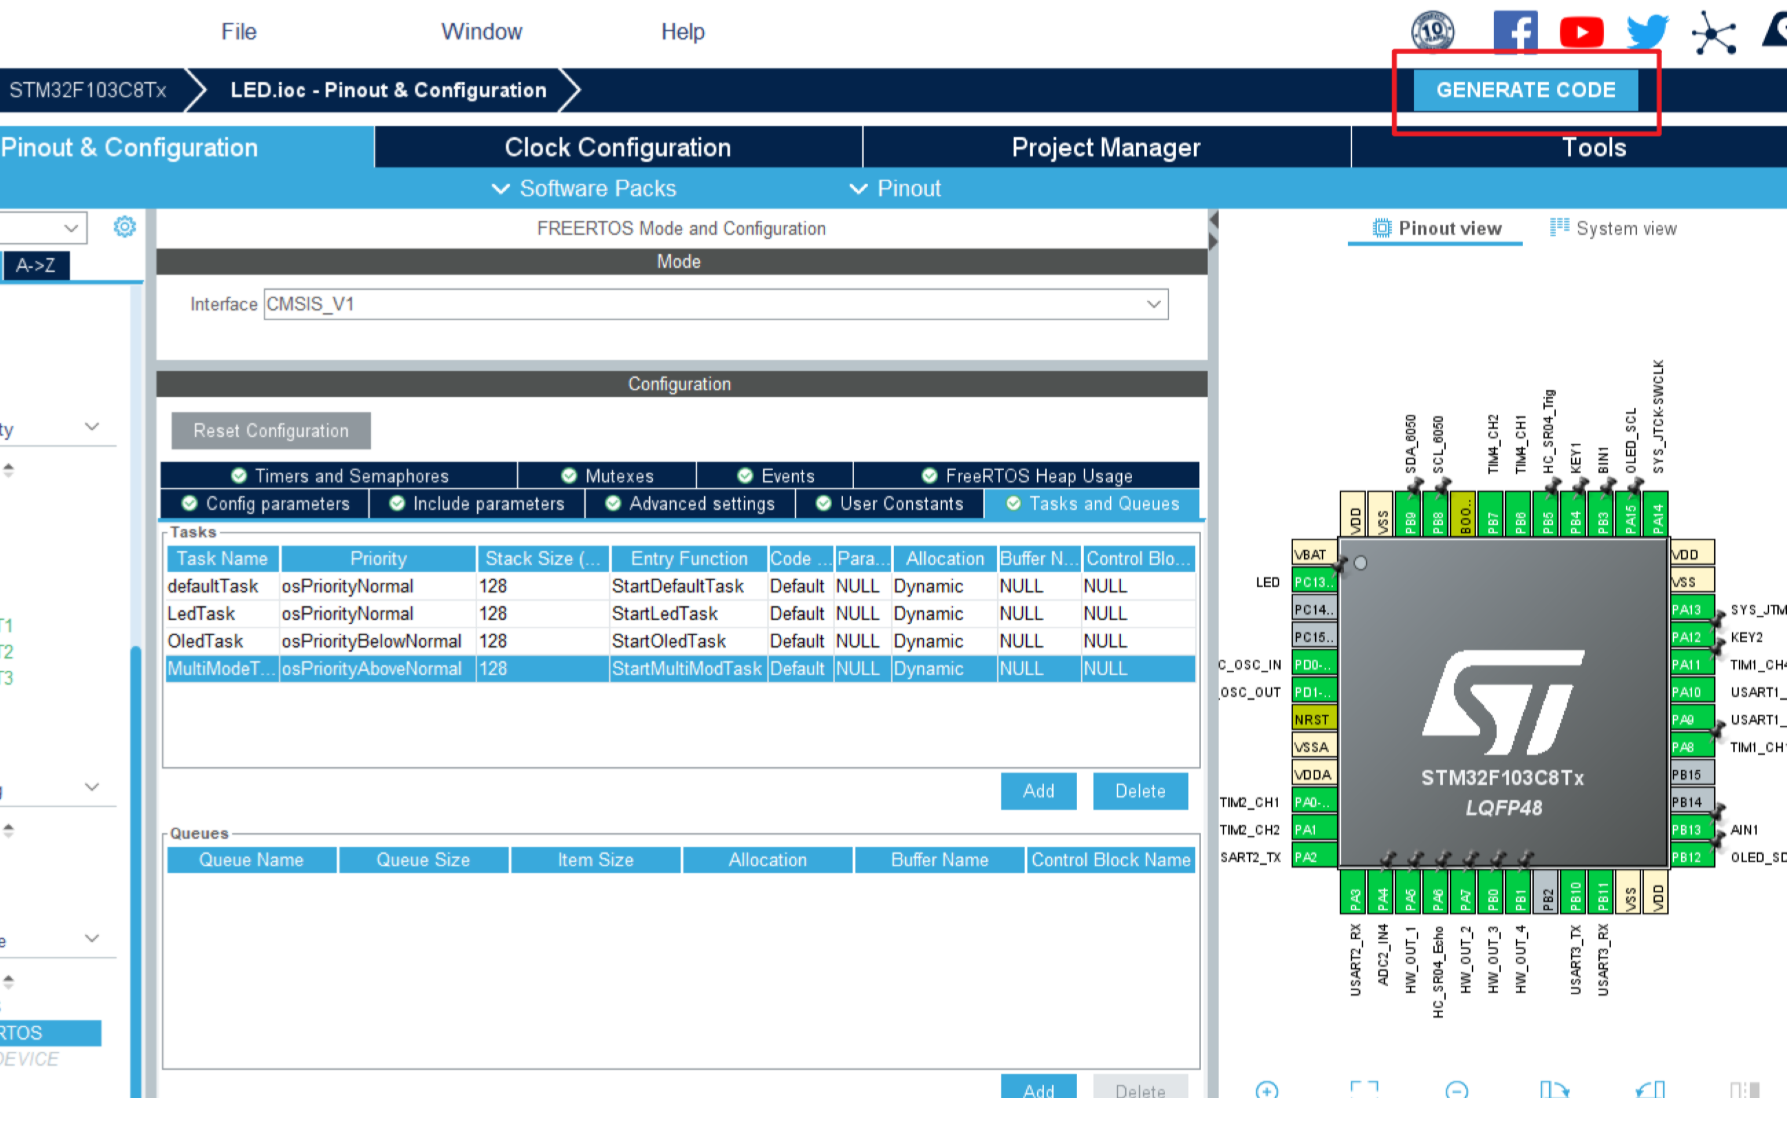Open the Include parameters tab
This screenshot has width=1788, height=1121.
(x=477, y=504)
